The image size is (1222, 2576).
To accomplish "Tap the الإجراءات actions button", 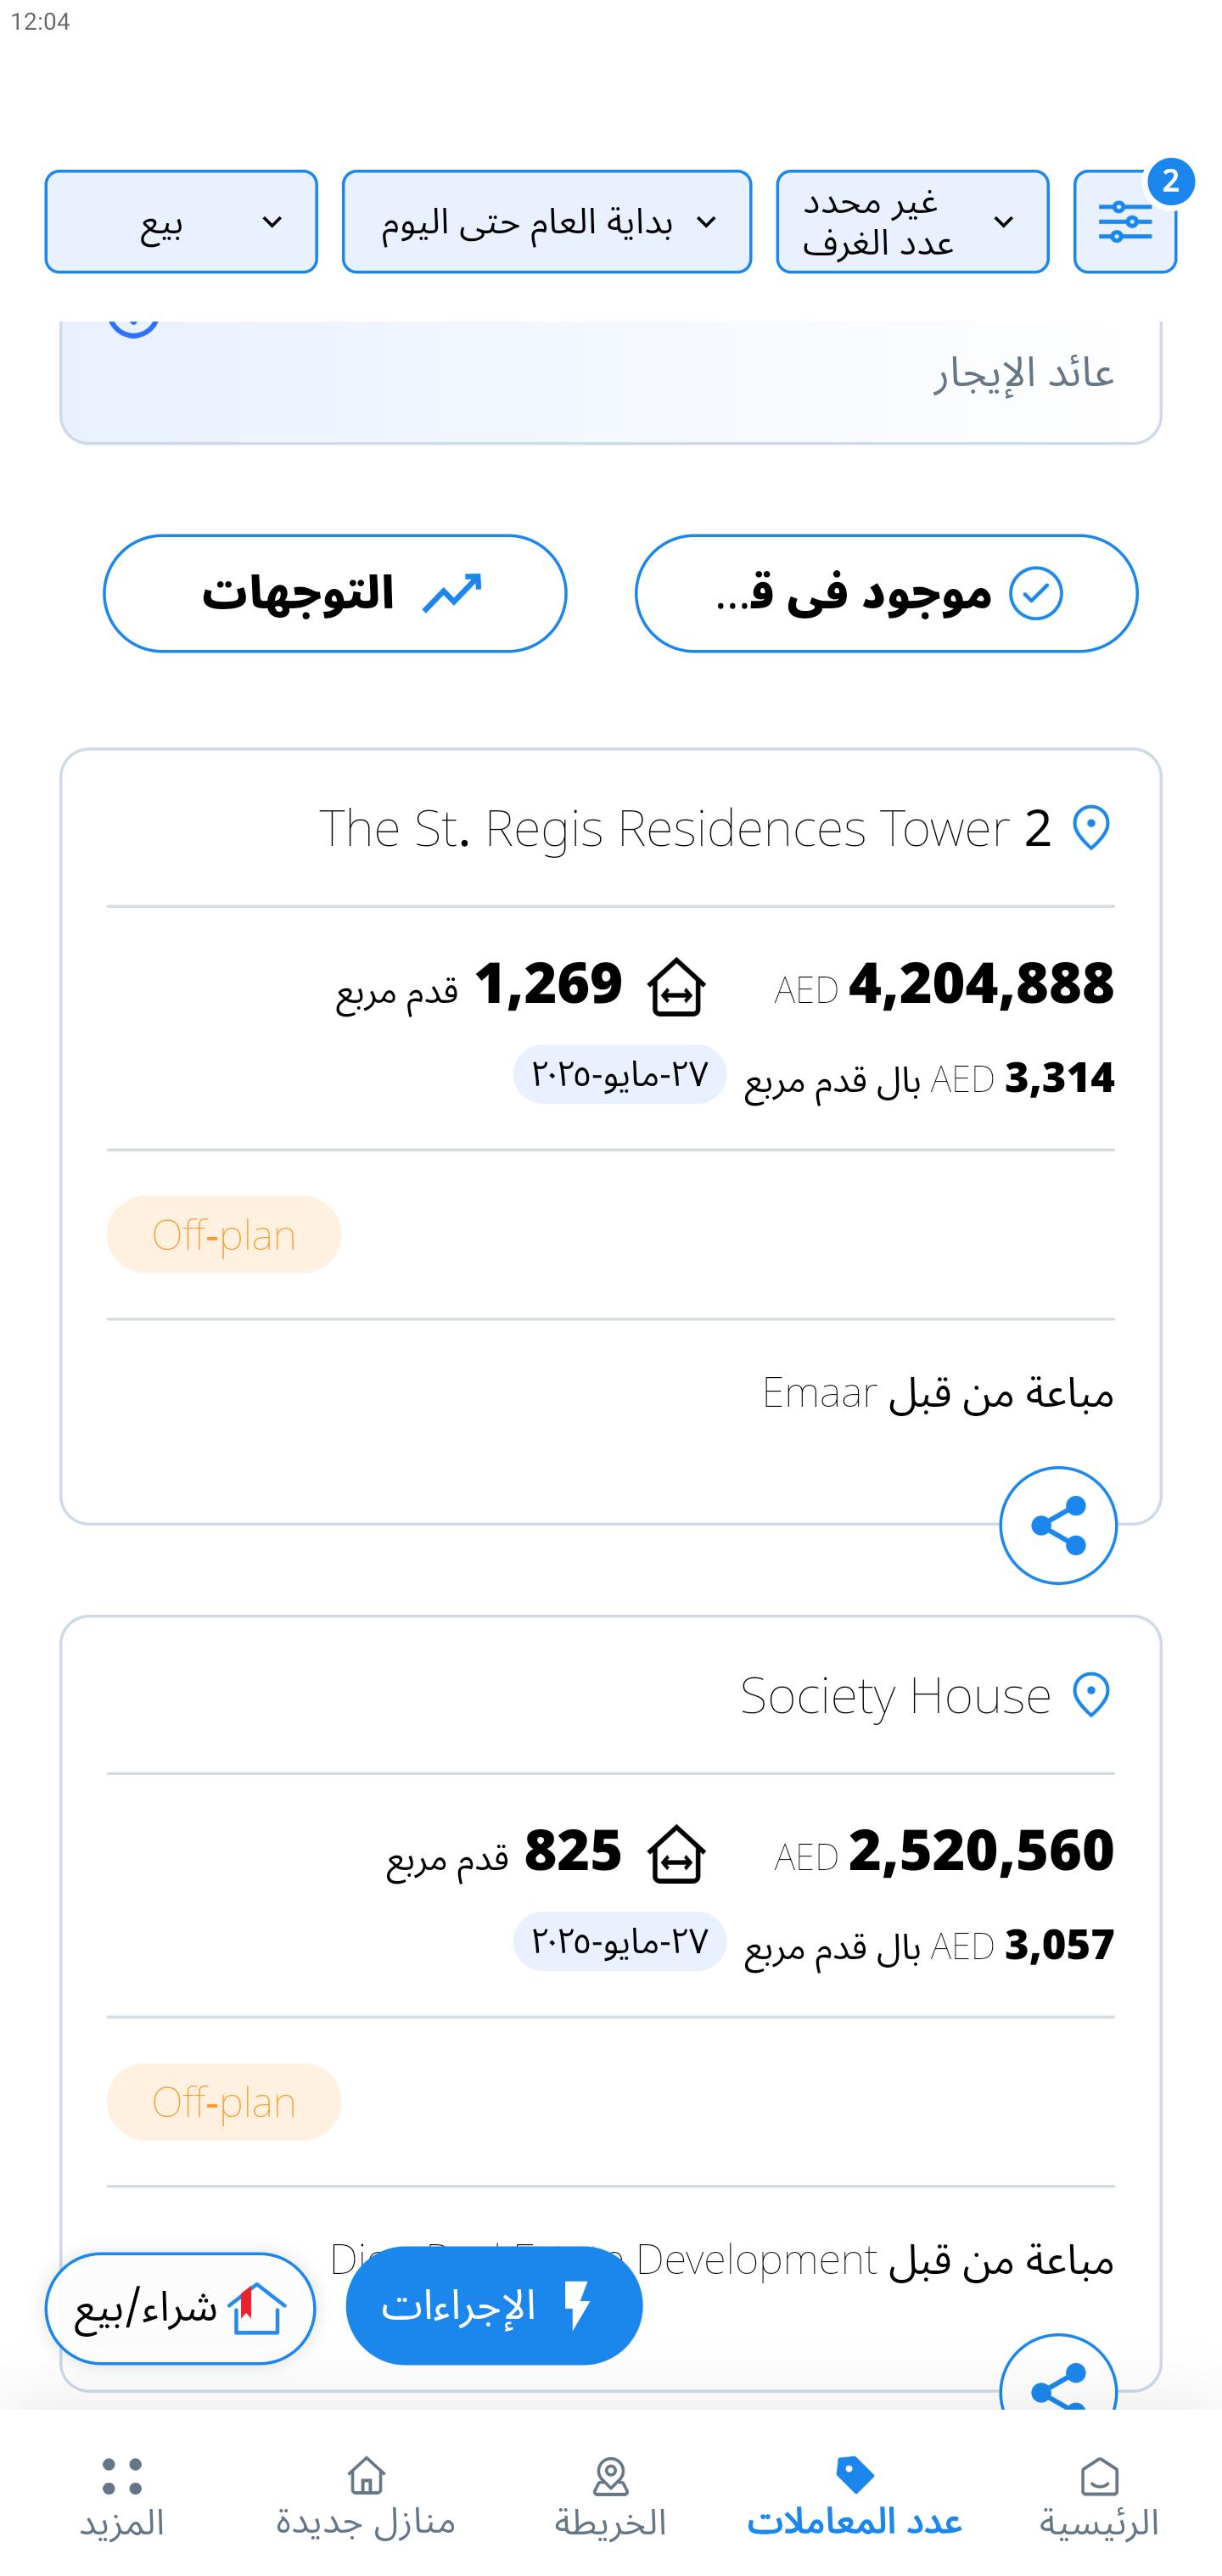I will point(494,2305).
